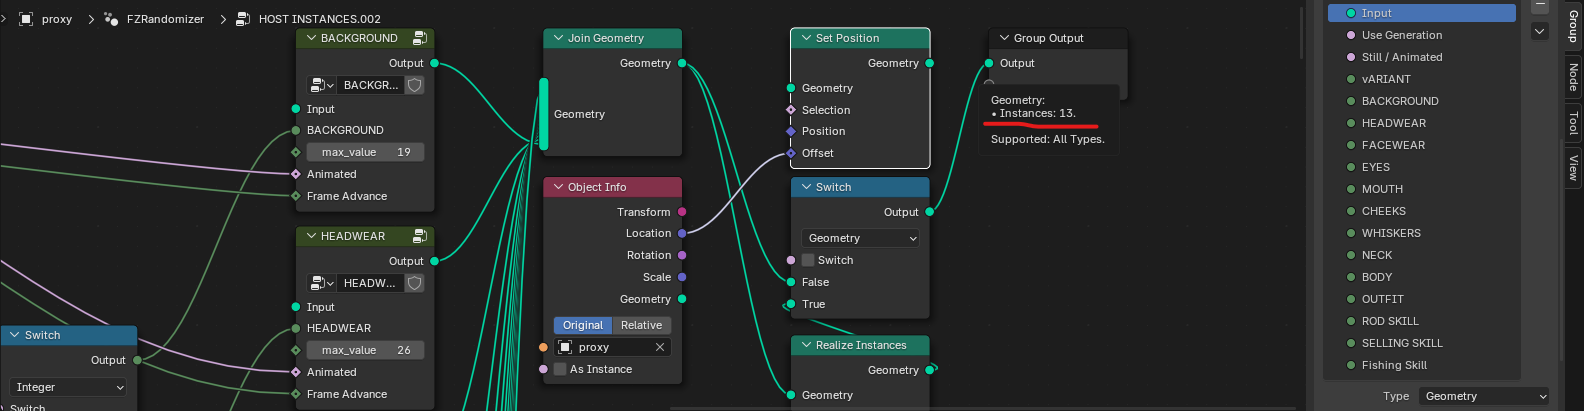Select Fishing Skill in inputs list
This screenshot has width=1584, height=411.
1421,365
